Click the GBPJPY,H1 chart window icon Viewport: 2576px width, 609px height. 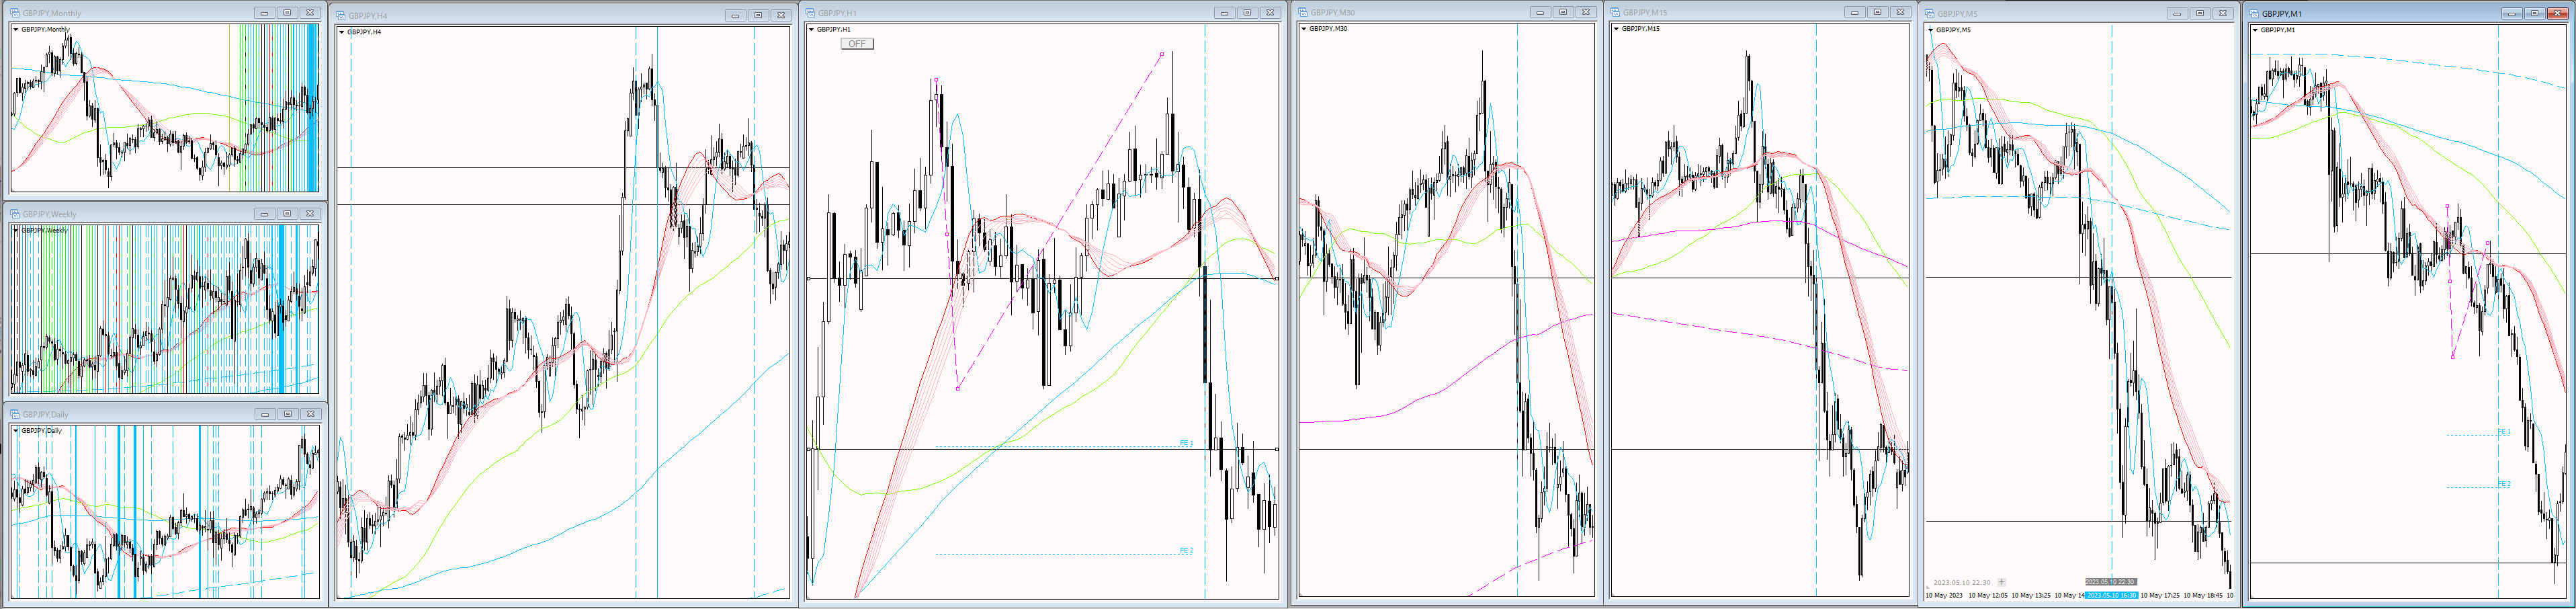click(811, 13)
